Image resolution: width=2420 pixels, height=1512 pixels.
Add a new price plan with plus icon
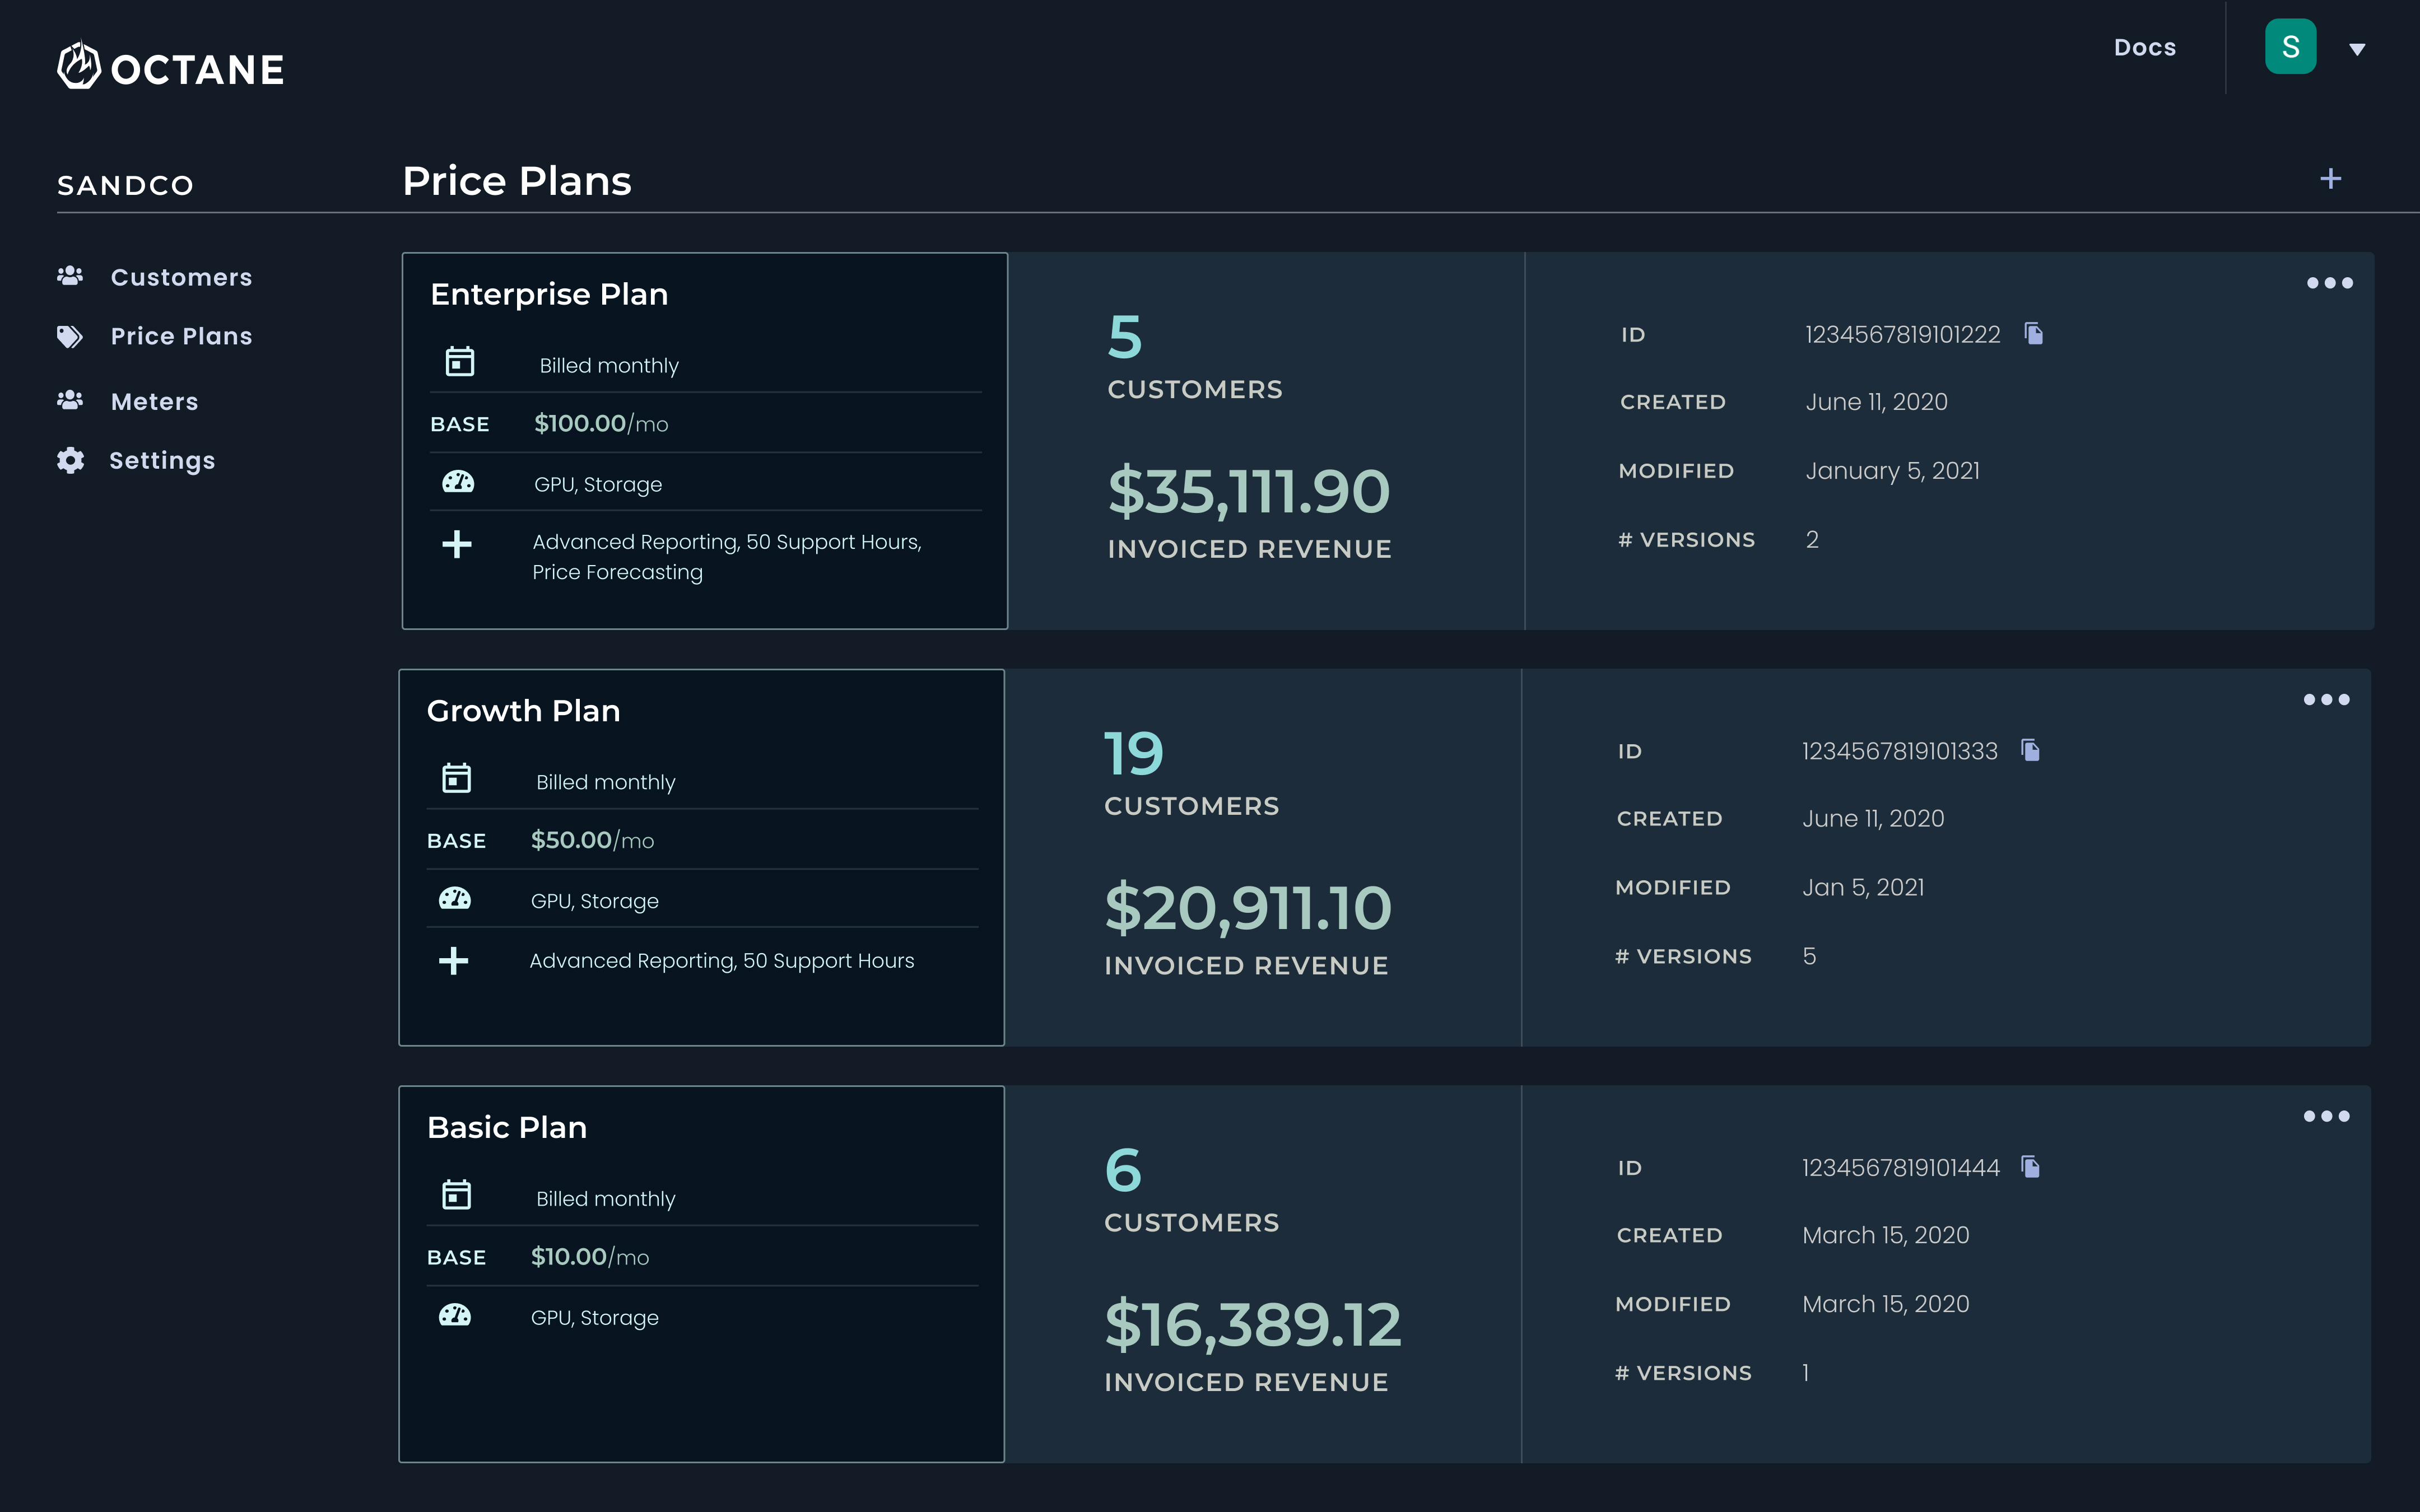point(2330,179)
